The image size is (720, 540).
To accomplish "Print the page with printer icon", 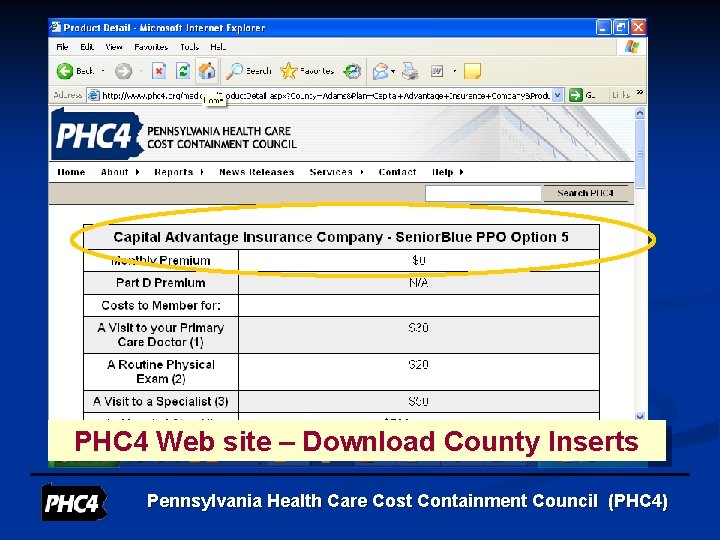I will click(410, 71).
